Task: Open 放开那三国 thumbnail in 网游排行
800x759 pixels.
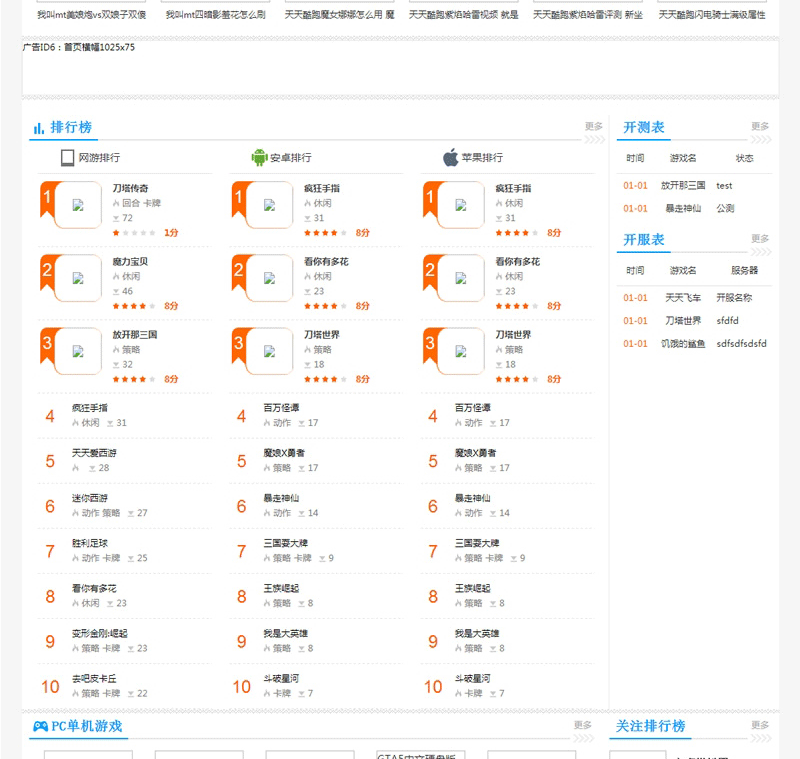Action: pos(78,351)
